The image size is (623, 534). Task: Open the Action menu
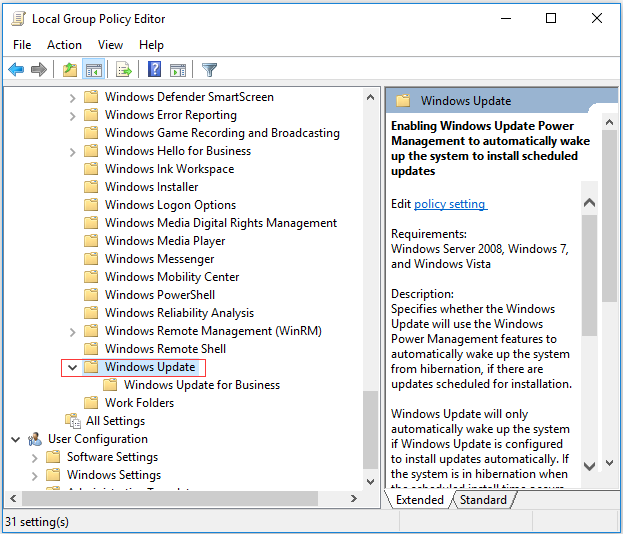(64, 45)
